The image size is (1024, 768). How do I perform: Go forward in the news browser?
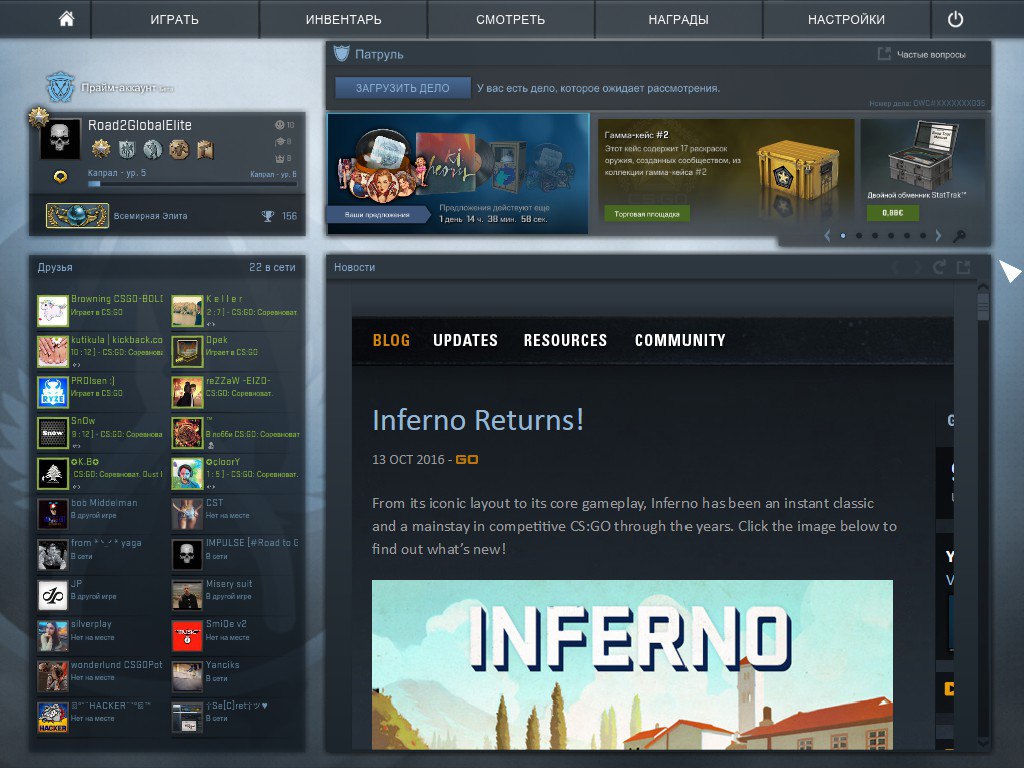tap(917, 266)
